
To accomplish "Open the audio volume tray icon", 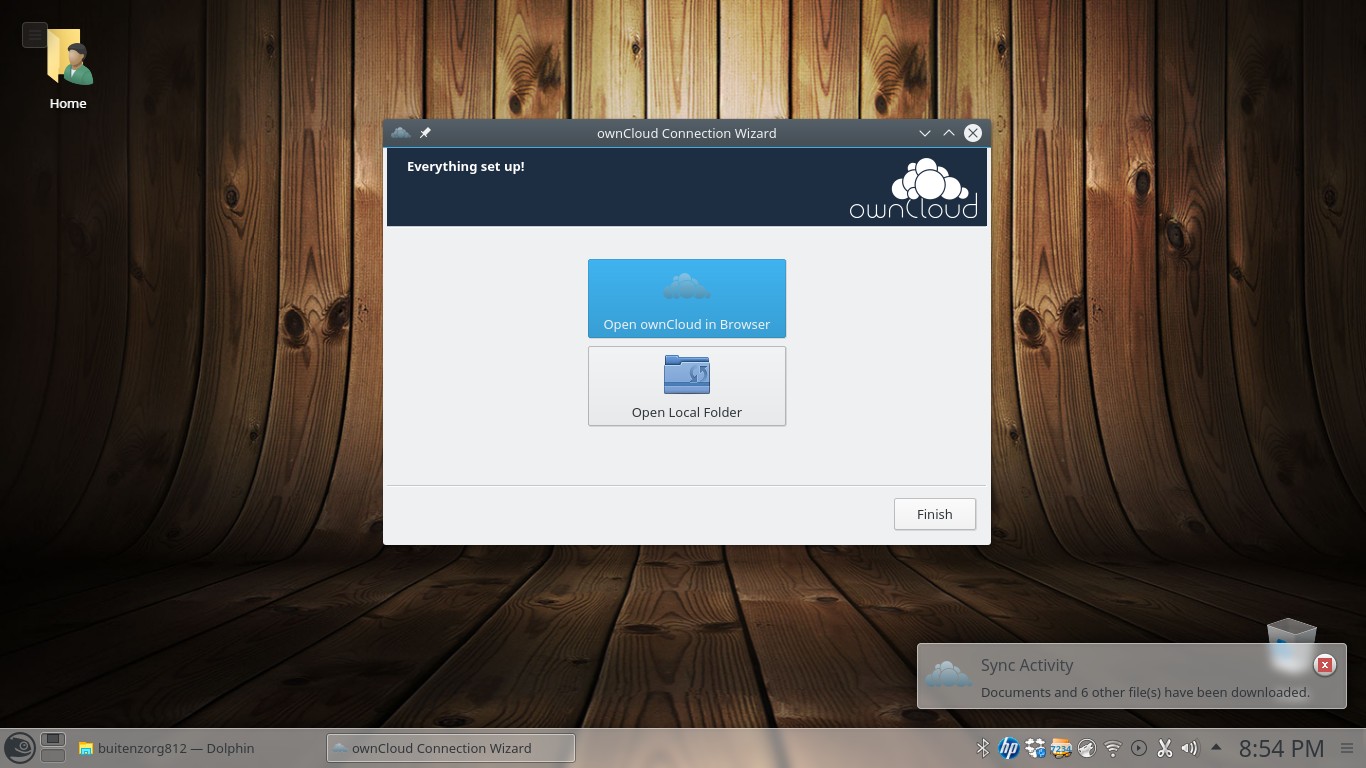I will tap(1190, 748).
